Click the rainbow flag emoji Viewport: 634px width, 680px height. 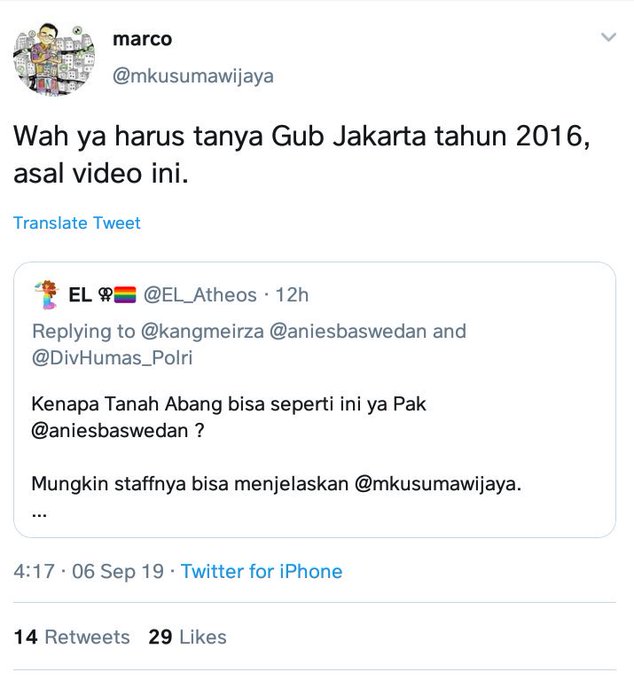[x=125, y=295]
